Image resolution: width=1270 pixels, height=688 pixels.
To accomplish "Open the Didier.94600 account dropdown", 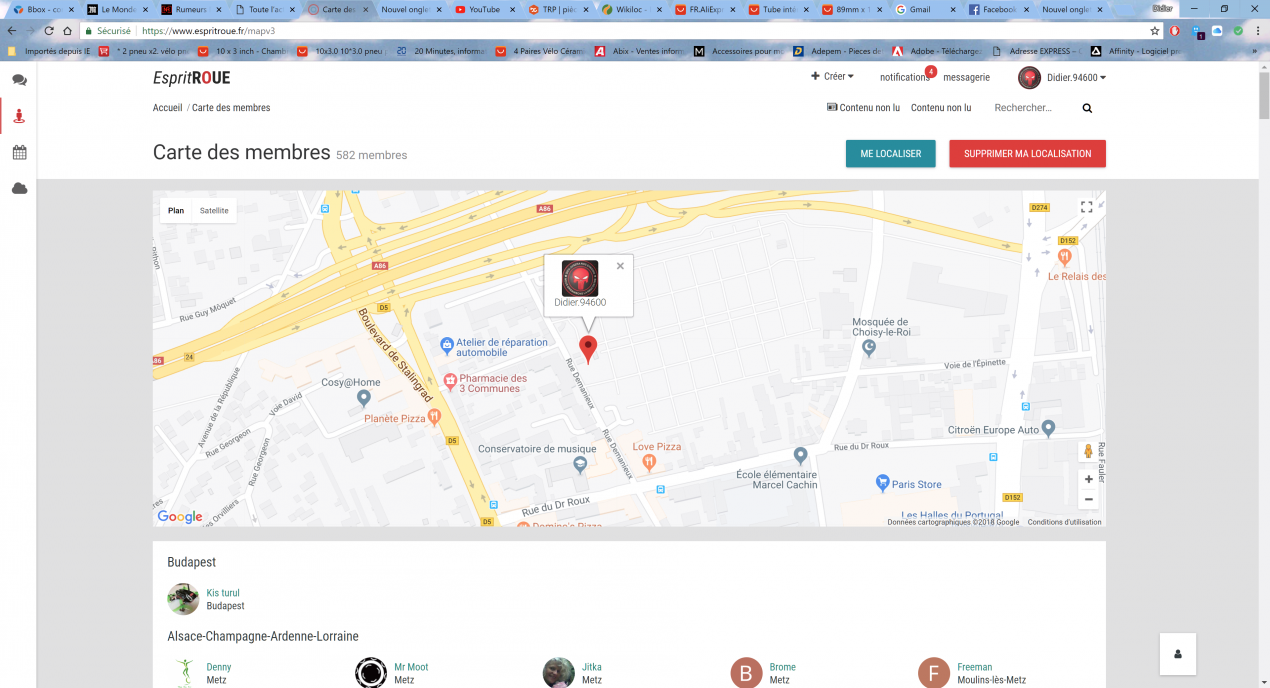I will [x=1062, y=78].
